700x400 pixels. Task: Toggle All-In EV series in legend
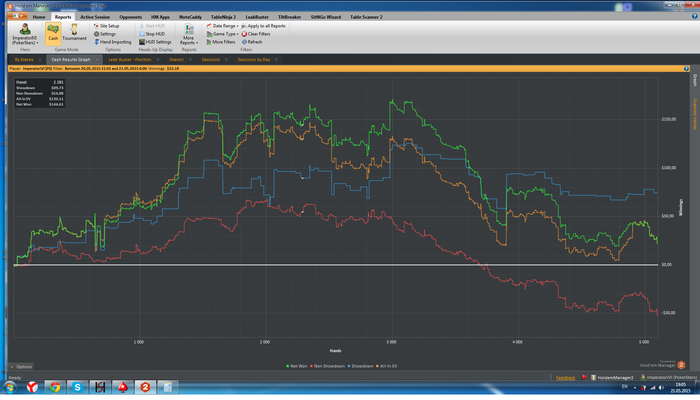point(387,366)
